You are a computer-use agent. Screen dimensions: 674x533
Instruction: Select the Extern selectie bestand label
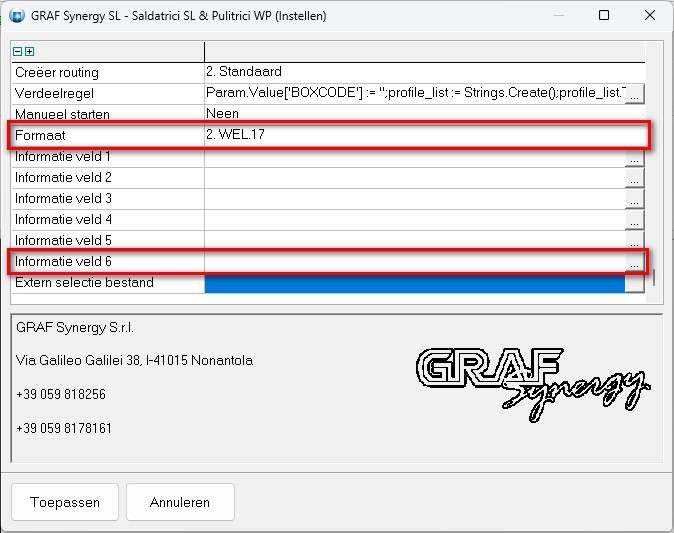[x=84, y=282]
